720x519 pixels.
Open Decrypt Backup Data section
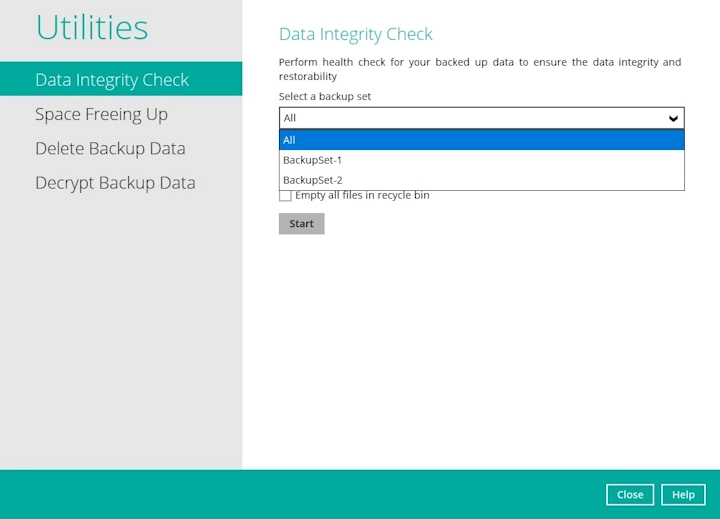(115, 183)
